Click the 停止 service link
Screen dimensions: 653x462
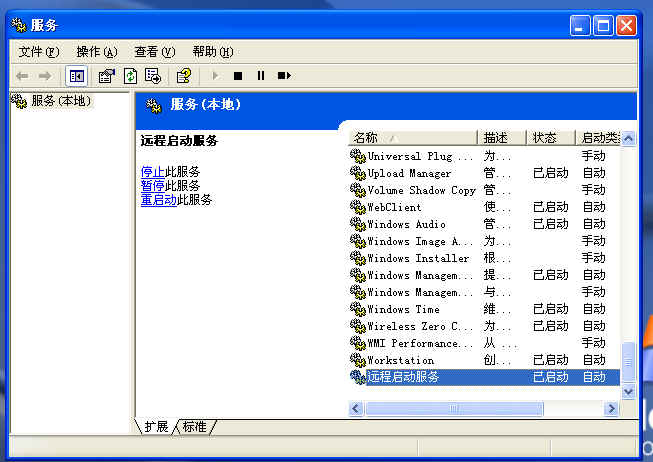pyautogui.click(x=153, y=172)
